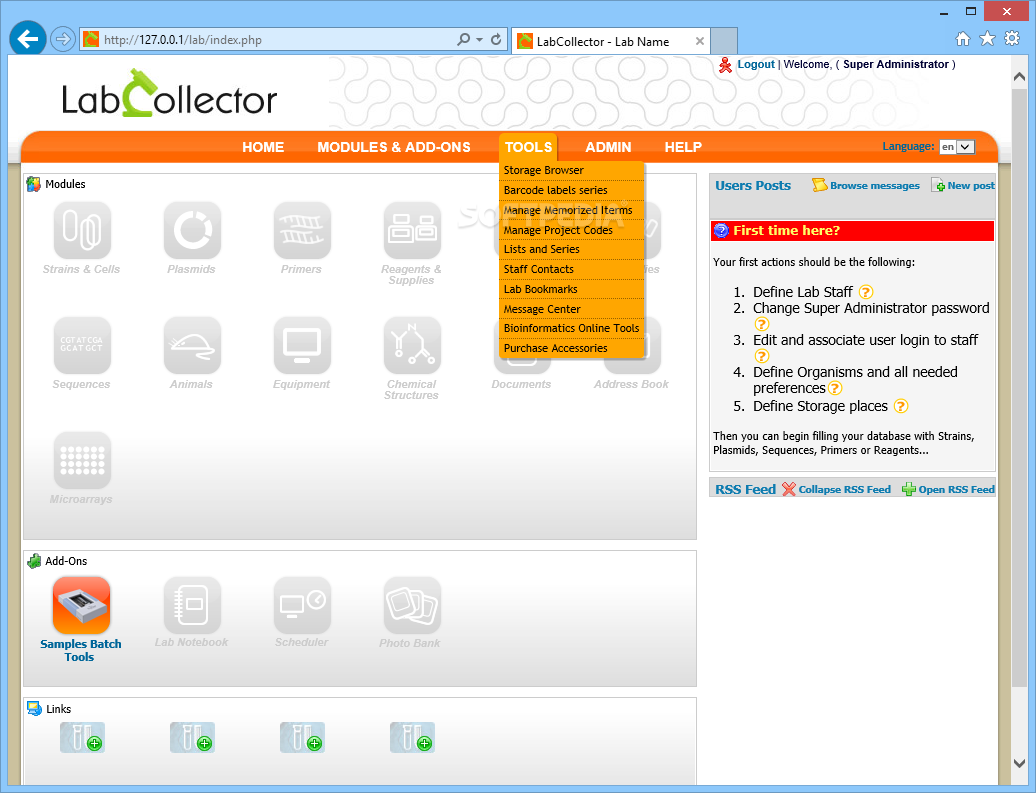Open the Reagents & Supplies module icon
Image resolution: width=1036 pixels, height=793 pixels.
[412, 230]
